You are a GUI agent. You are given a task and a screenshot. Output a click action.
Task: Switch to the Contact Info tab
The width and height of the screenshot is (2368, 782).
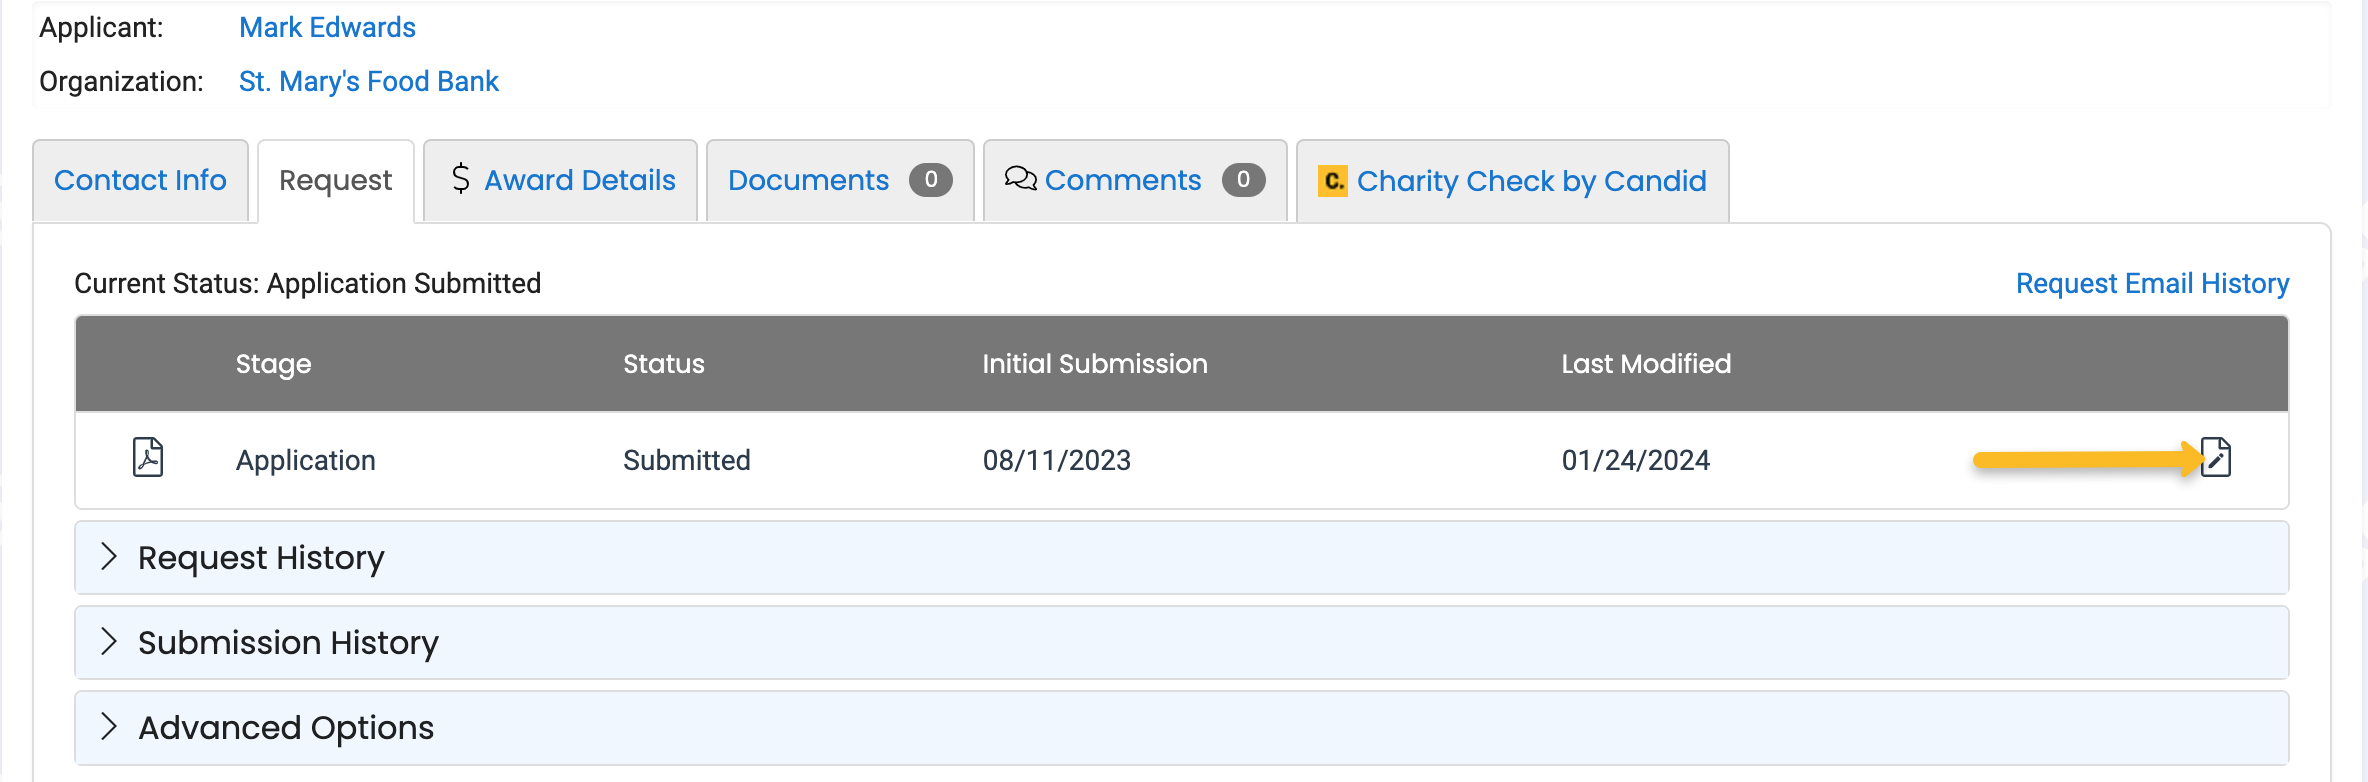coord(140,181)
